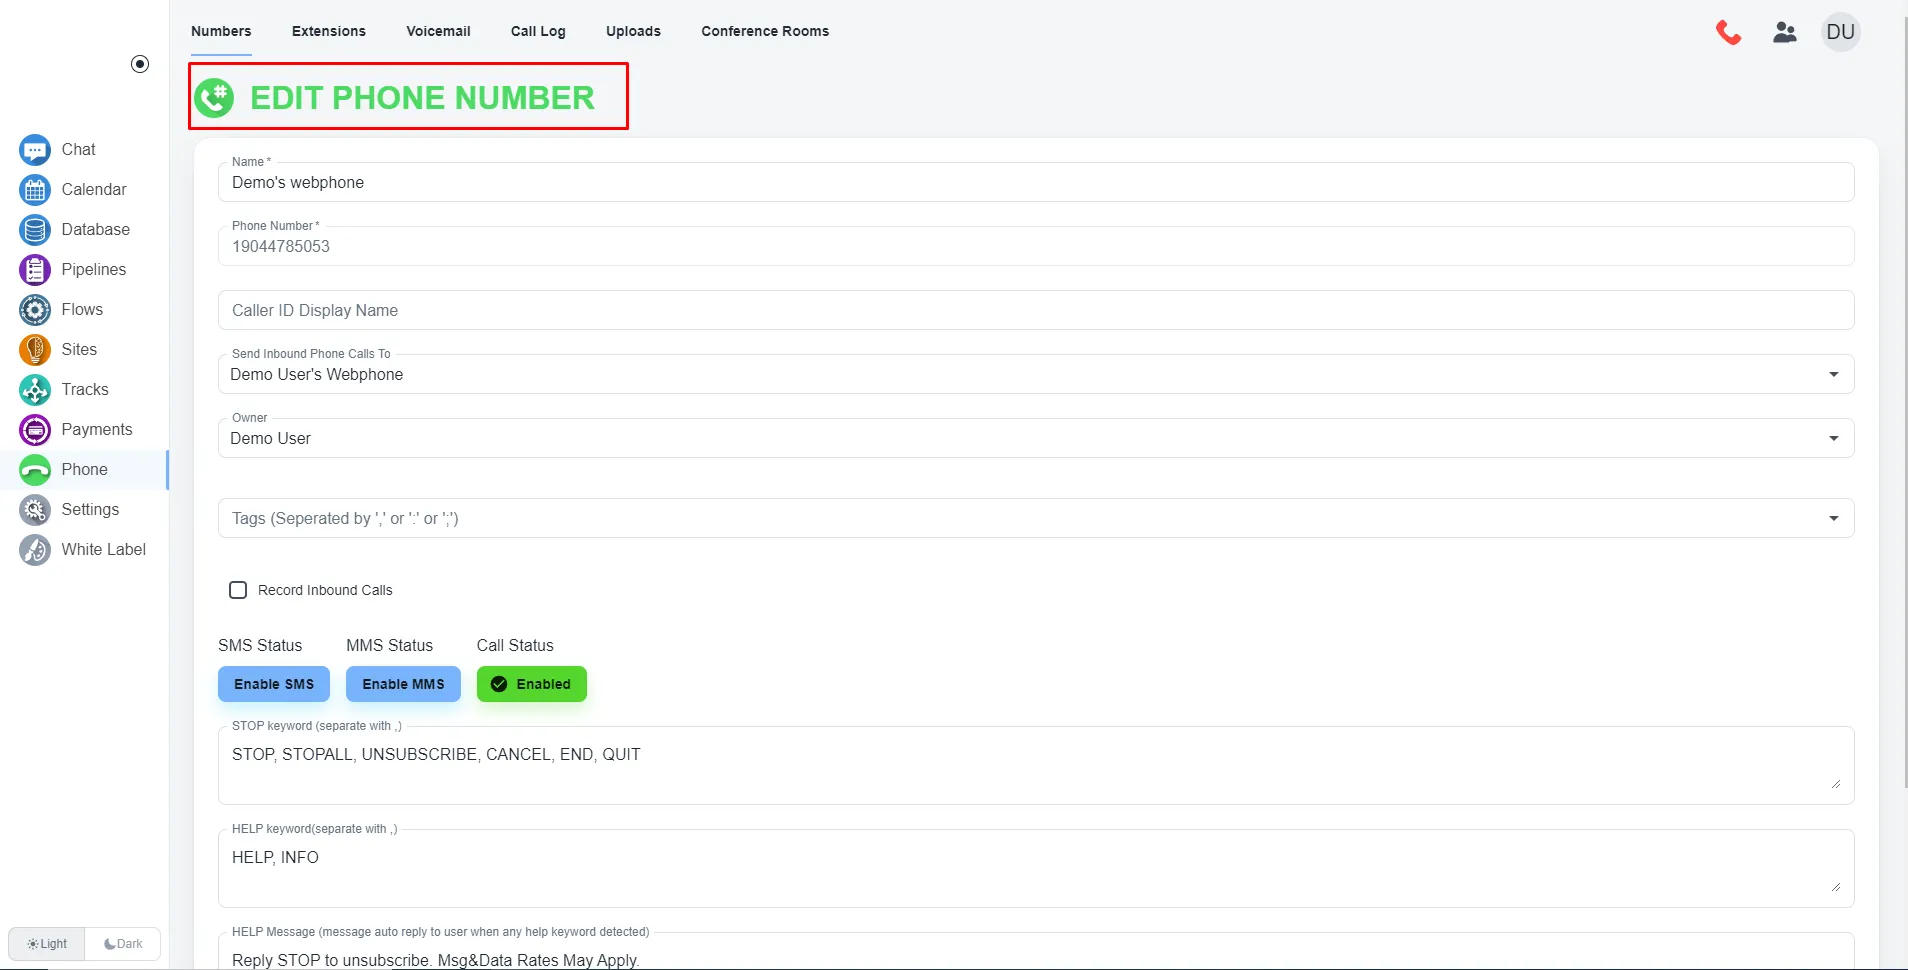The width and height of the screenshot is (1908, 970).
Task: Open the Payments sidebar icon
Action: coord(35,430)
